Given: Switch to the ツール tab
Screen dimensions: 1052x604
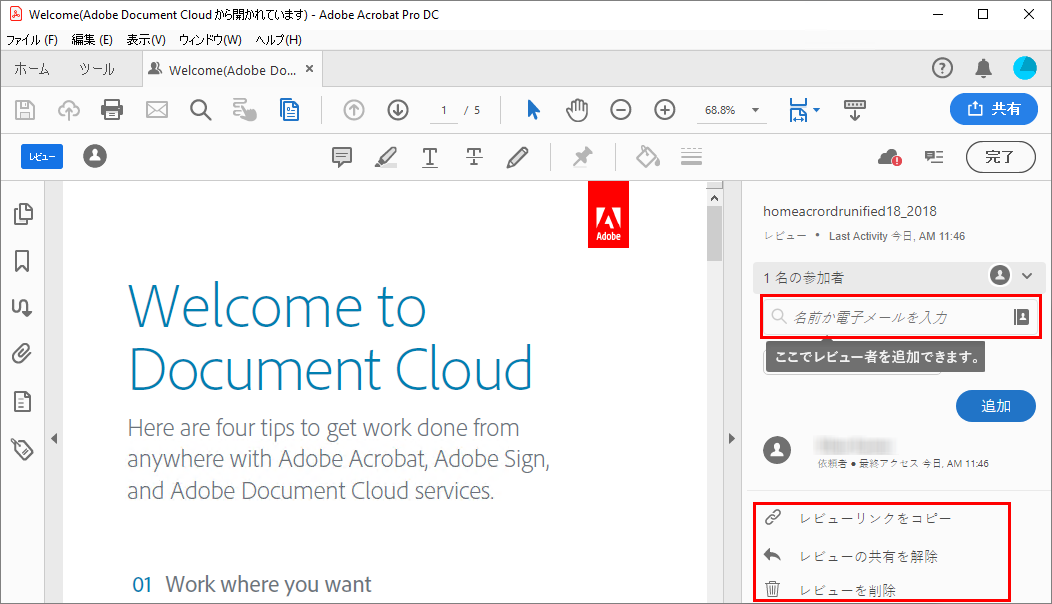Looking at the screenshot, I should [x=97, y=69].
